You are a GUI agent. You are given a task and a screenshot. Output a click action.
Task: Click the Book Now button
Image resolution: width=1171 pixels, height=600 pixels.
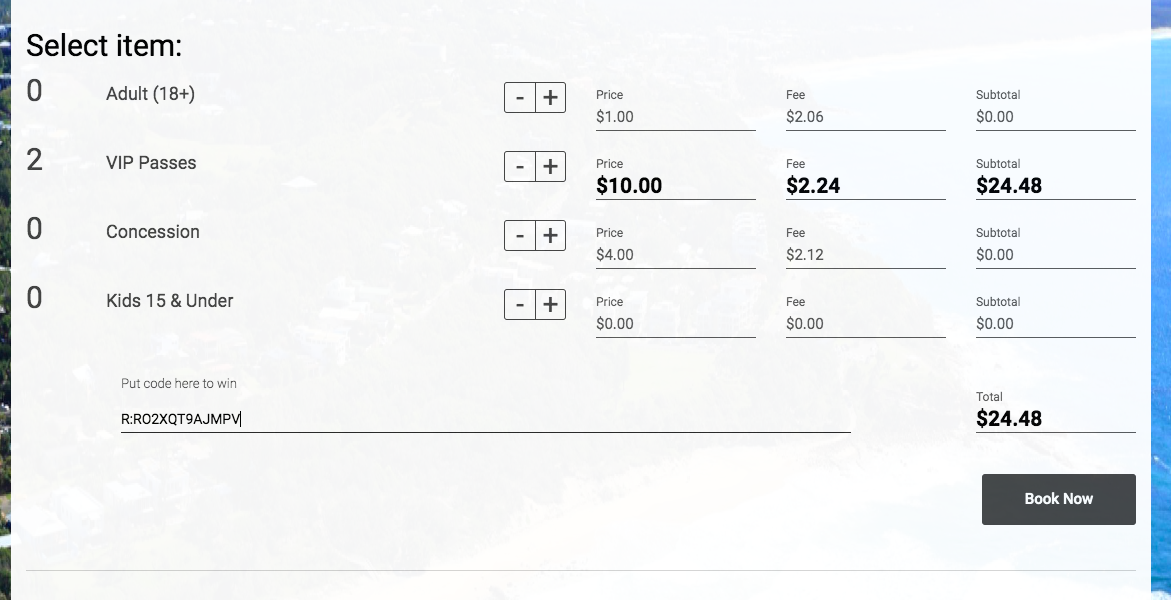click(x=1058, y=499)
